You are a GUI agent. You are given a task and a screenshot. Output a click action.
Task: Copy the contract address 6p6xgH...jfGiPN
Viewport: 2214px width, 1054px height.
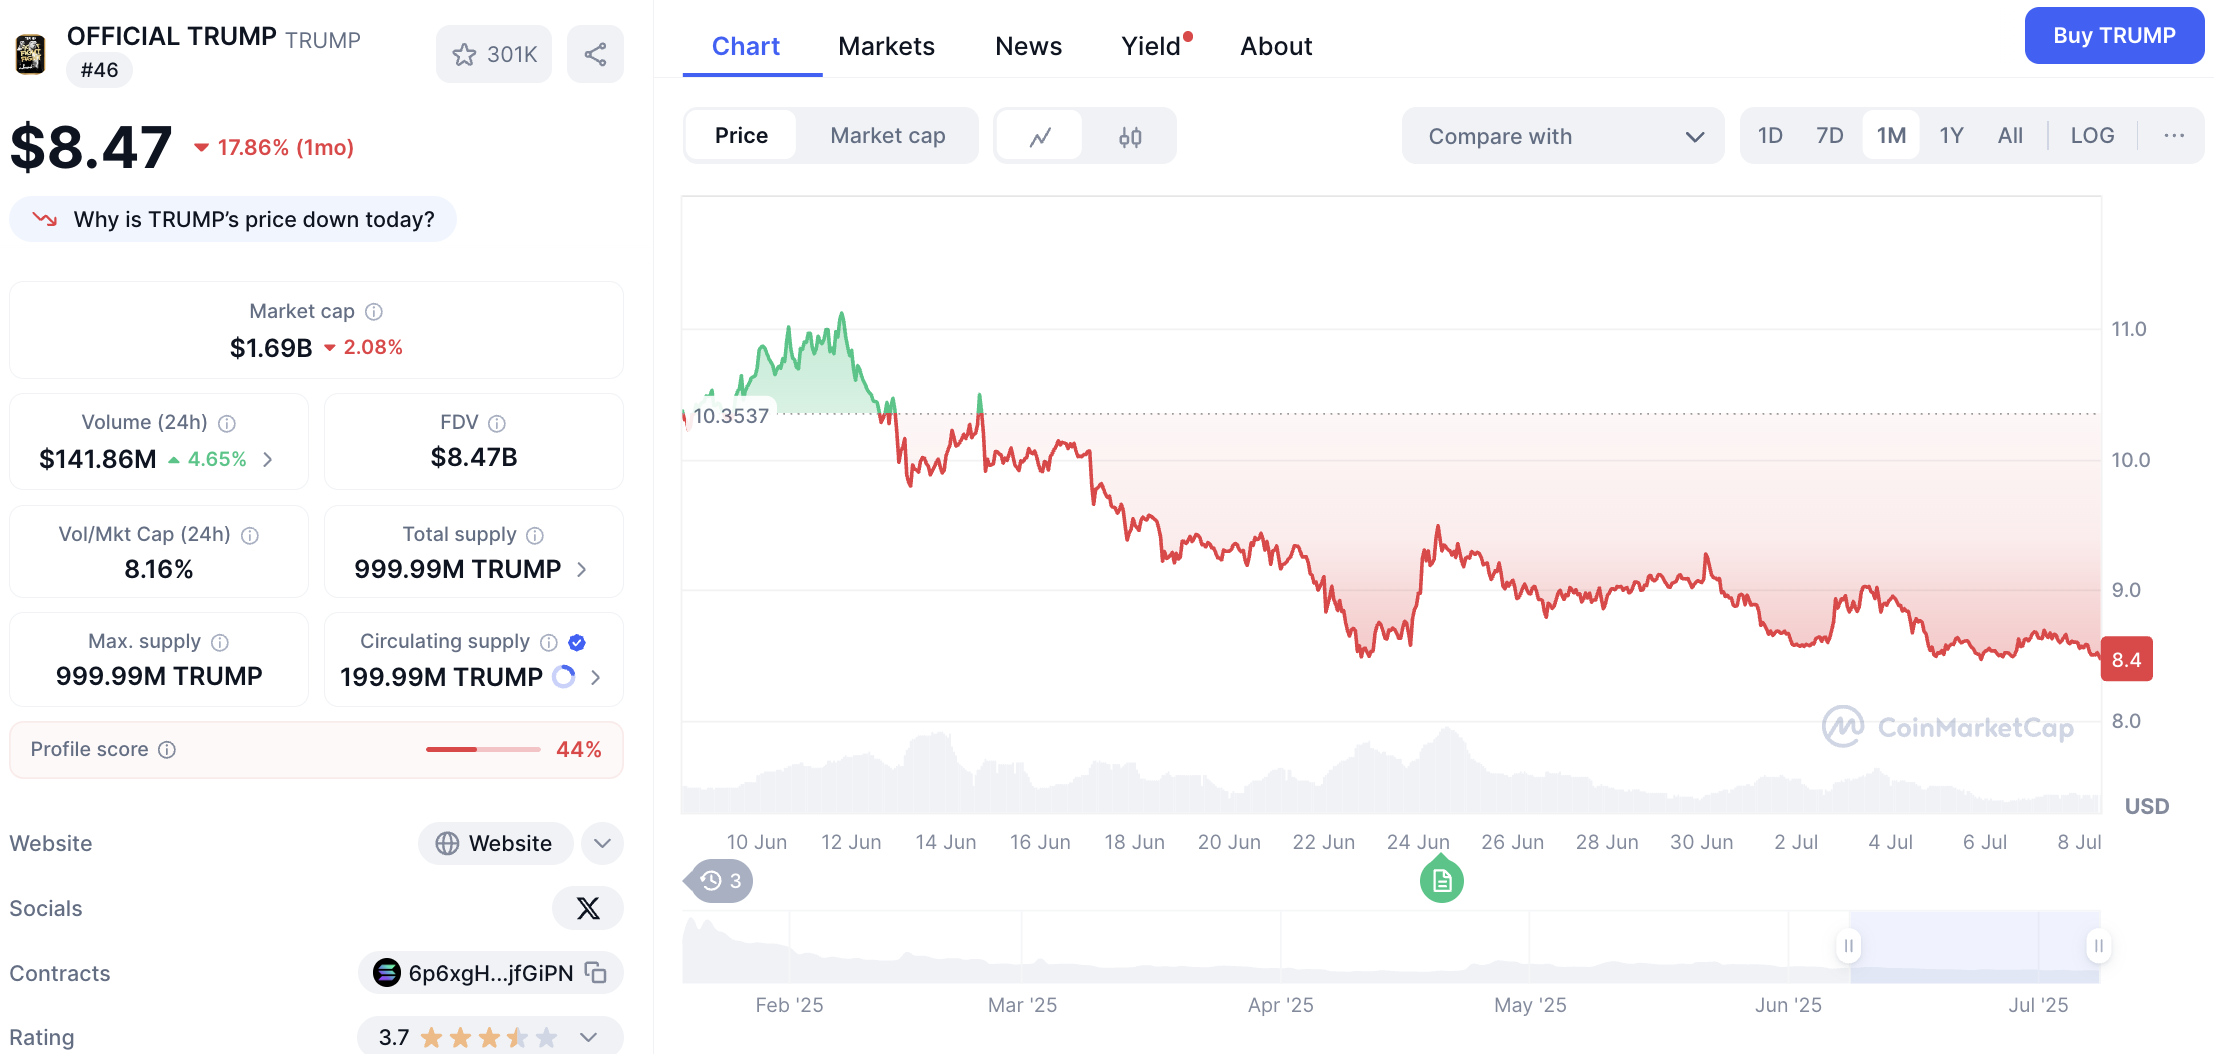(x=596, y=972)
